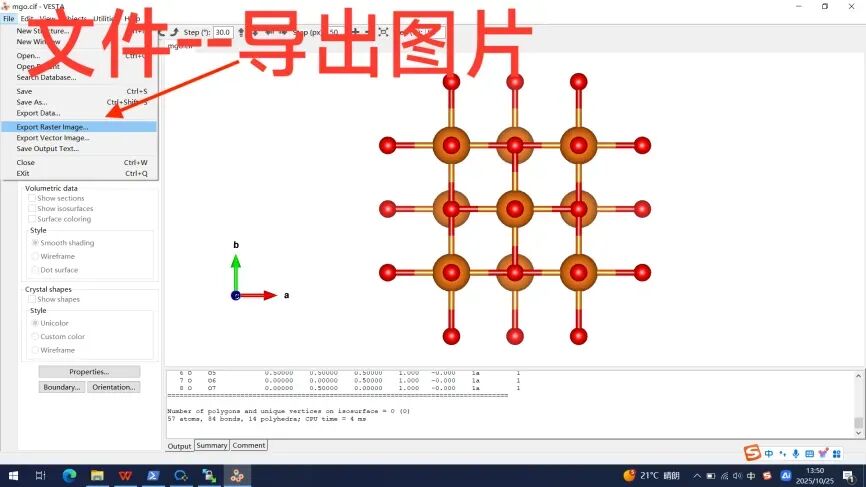Image resolution: width=866 pixels, height=487 pixels.
Task: Click the red Sogou icon in system tray
Action: tap(767, 476)
